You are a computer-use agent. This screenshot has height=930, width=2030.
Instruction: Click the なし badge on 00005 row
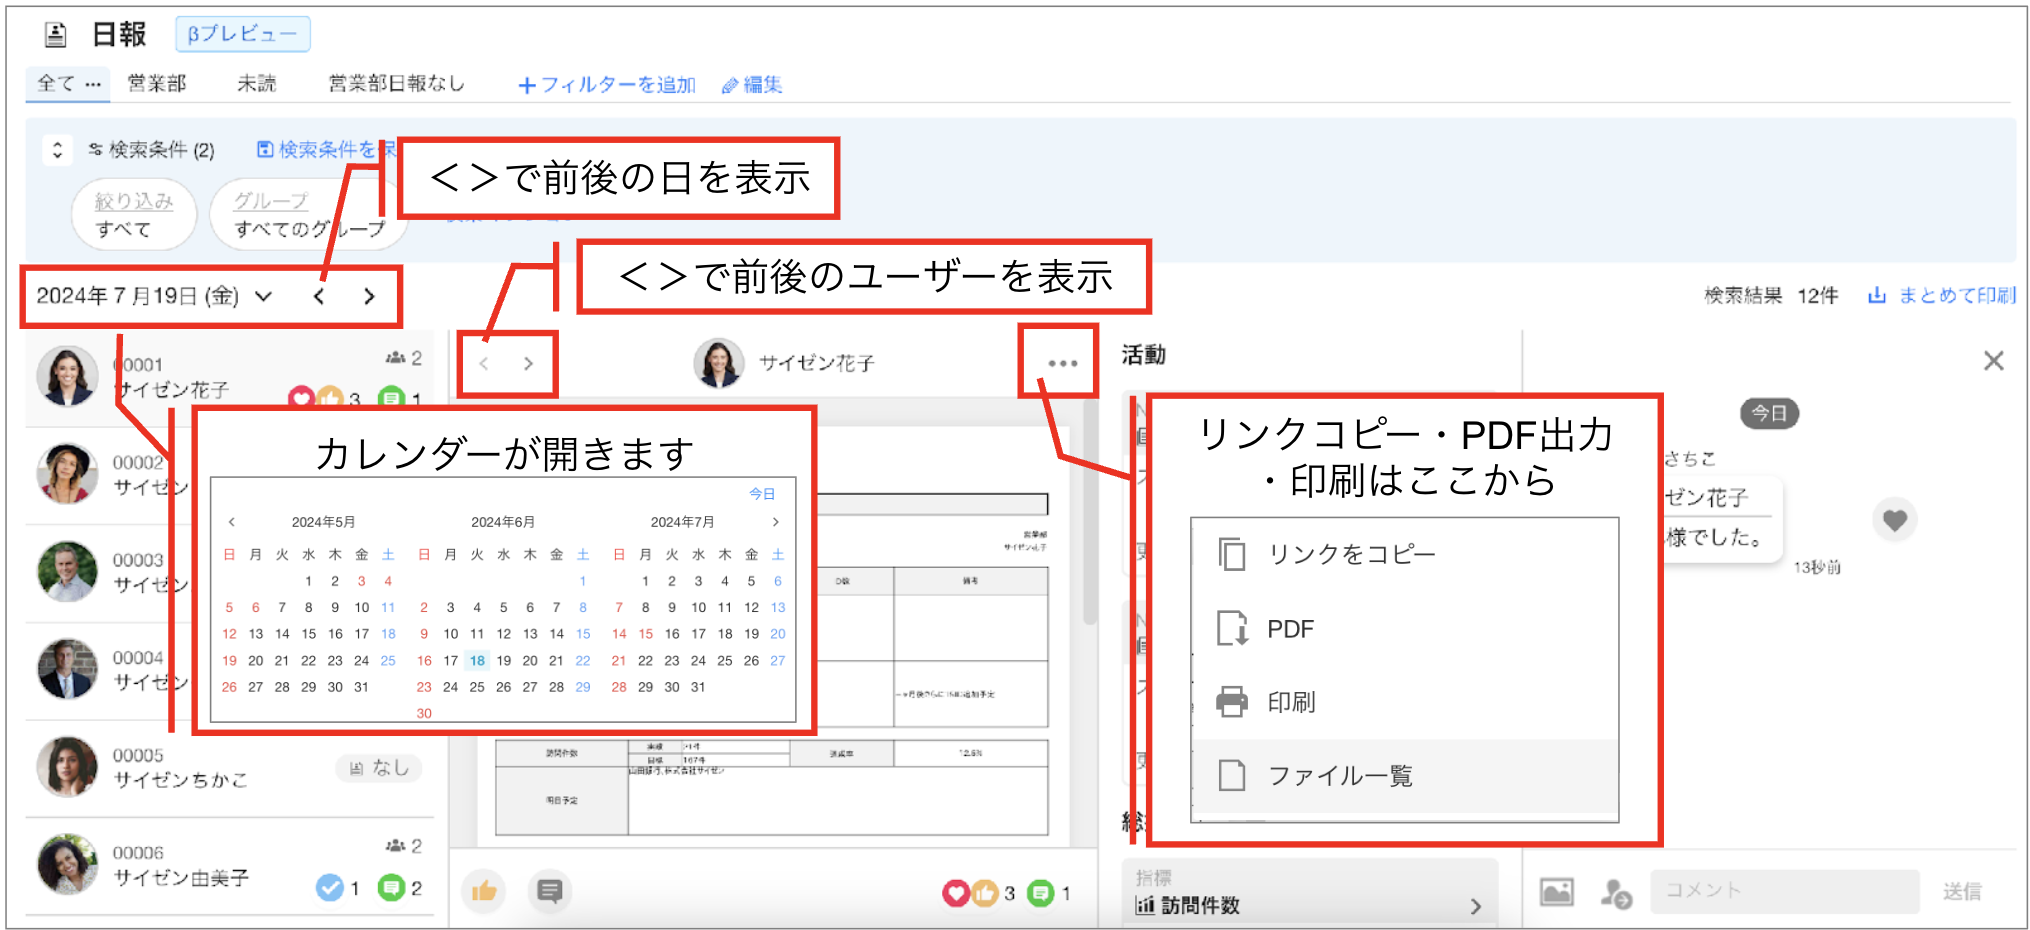(379, 768)
